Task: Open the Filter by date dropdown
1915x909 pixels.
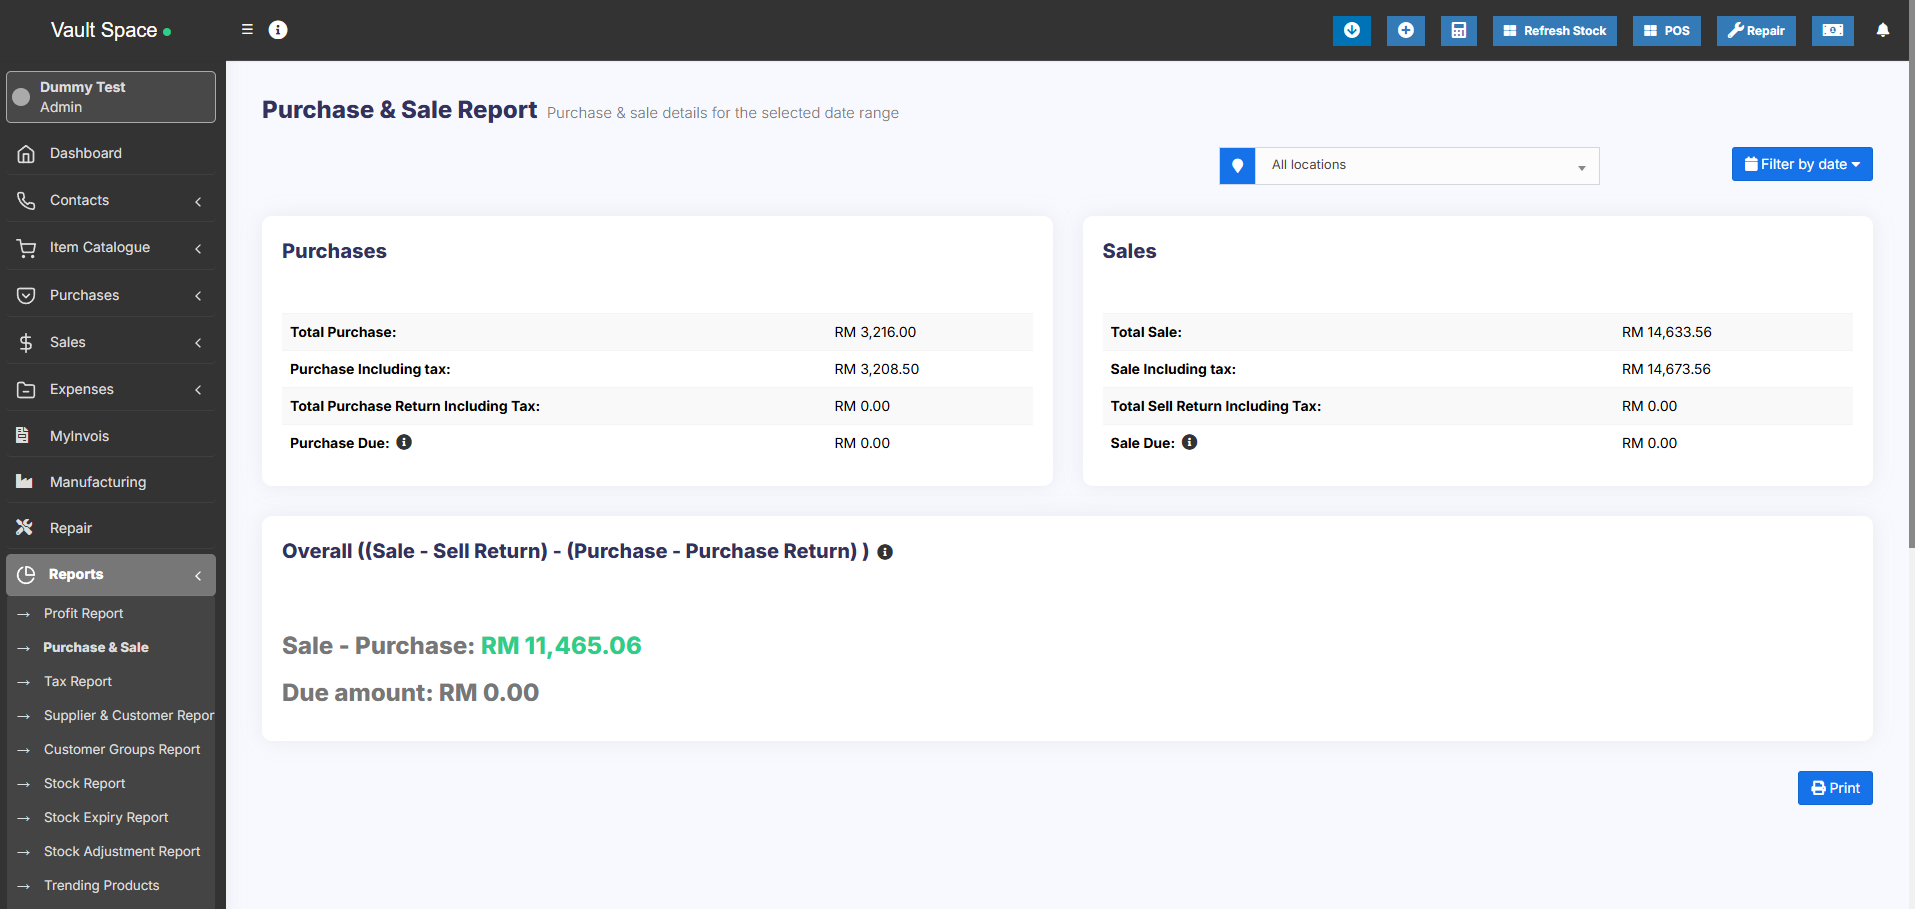Action: 1801,164
